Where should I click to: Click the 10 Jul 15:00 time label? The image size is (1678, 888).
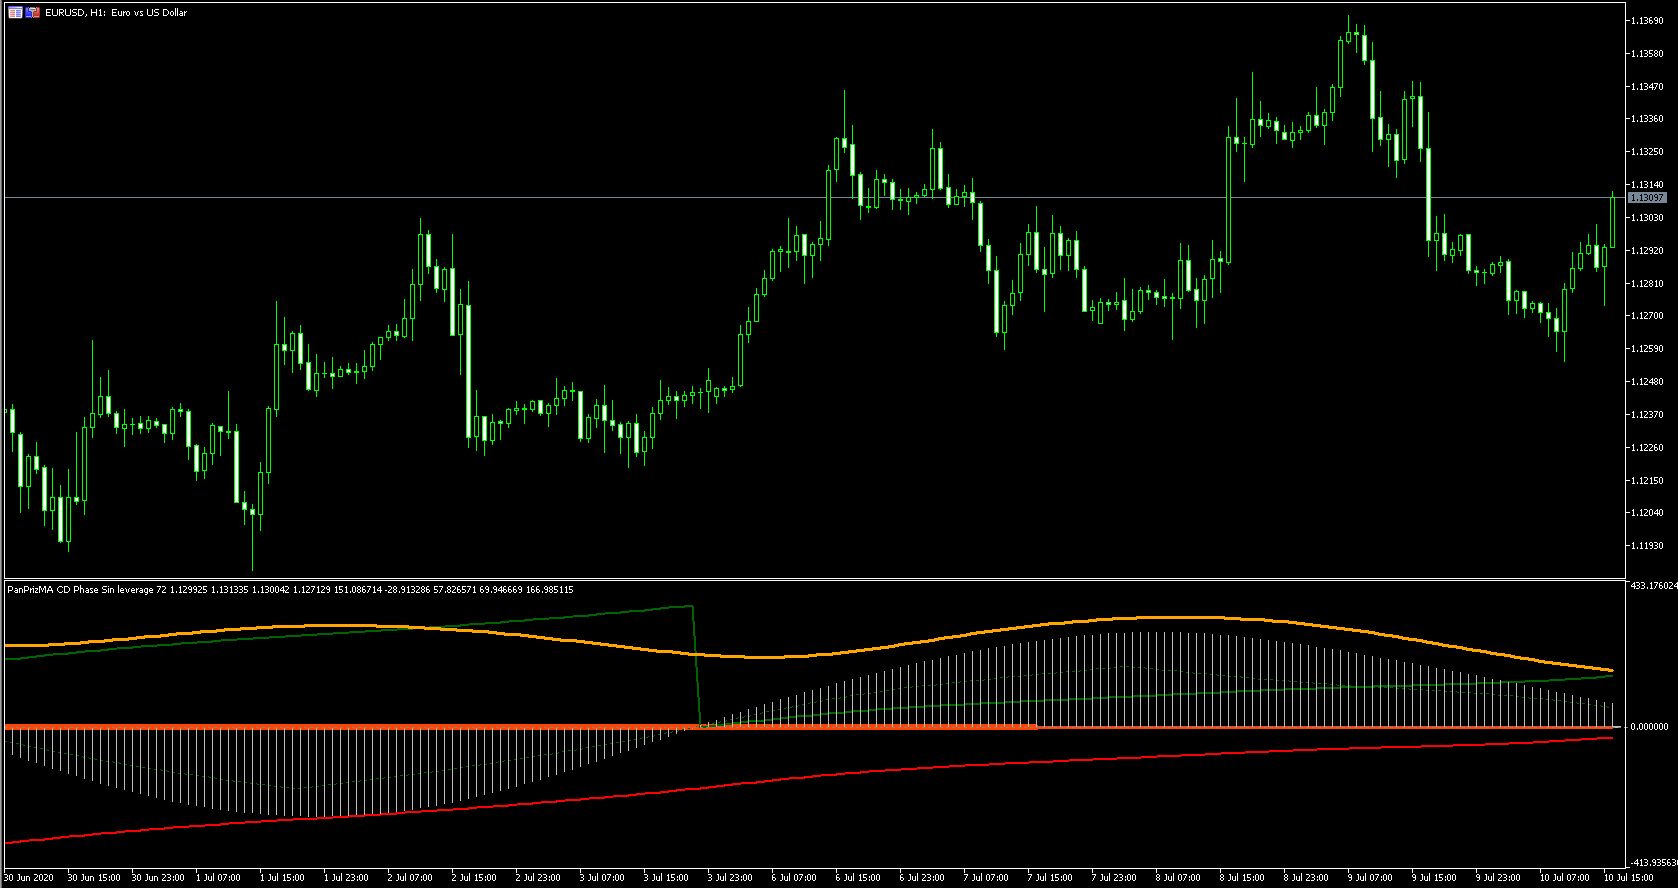click(1628, 878)
